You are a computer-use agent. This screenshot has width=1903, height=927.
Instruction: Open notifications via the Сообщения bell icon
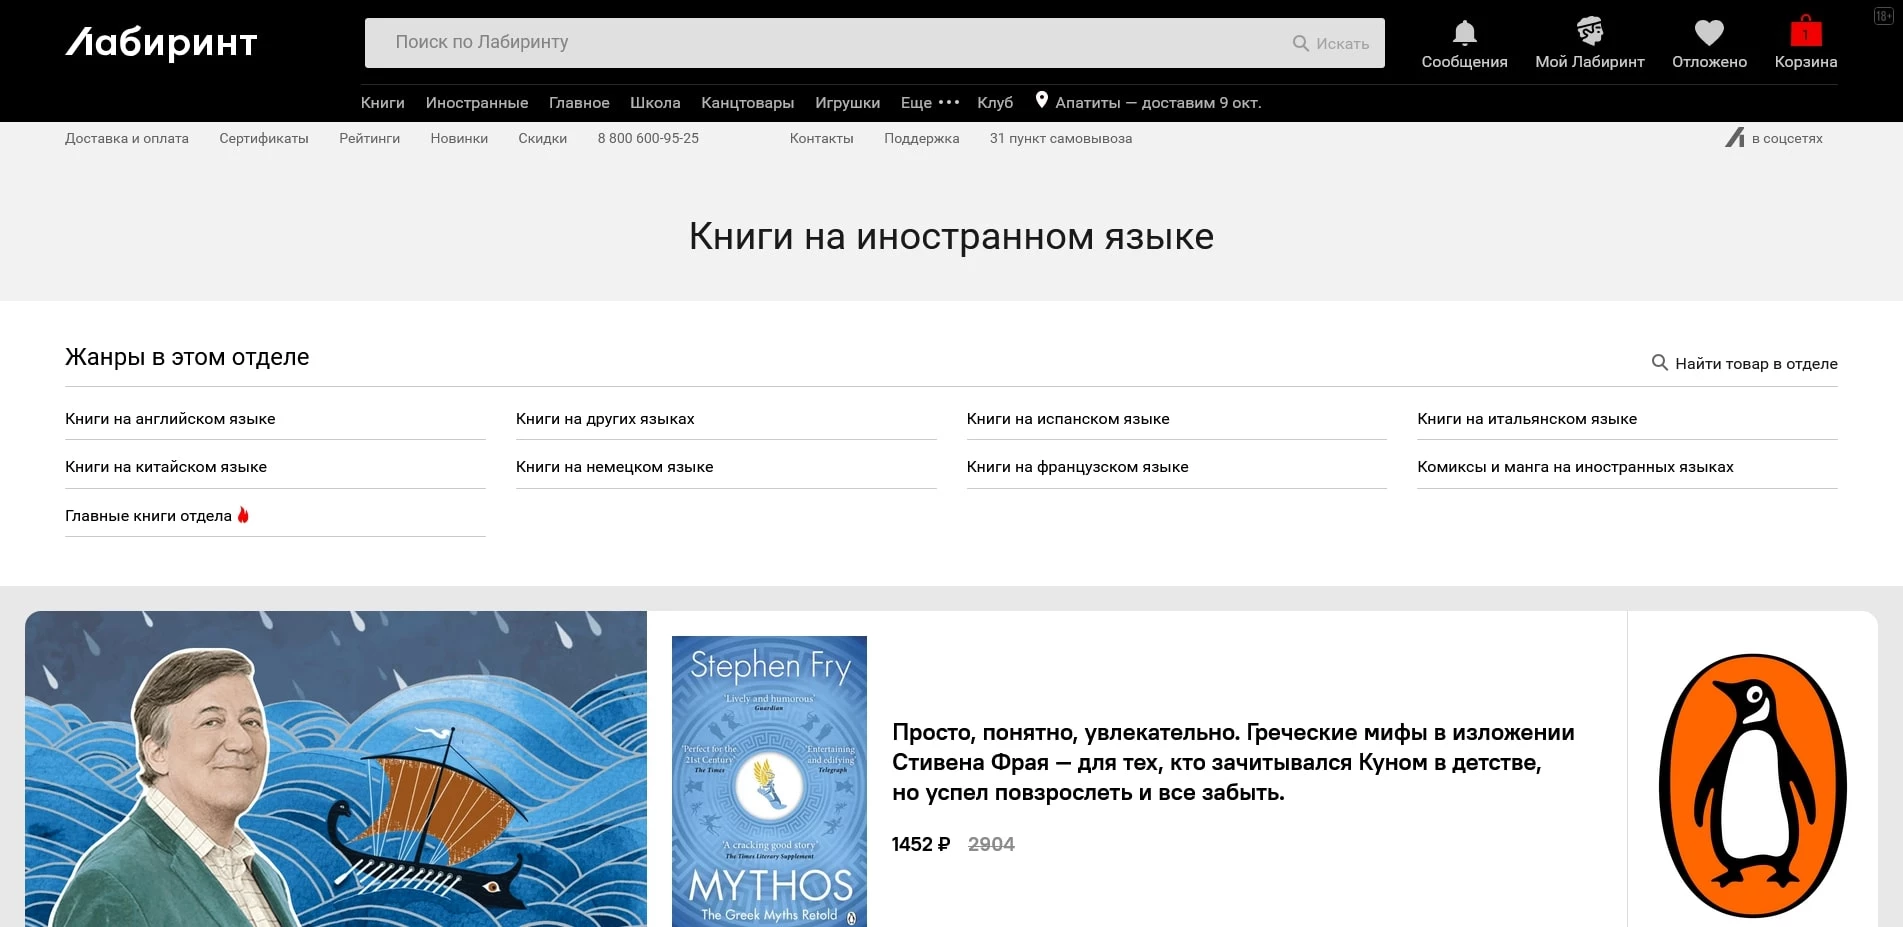pyautogui.click(x=1463, y=32)
